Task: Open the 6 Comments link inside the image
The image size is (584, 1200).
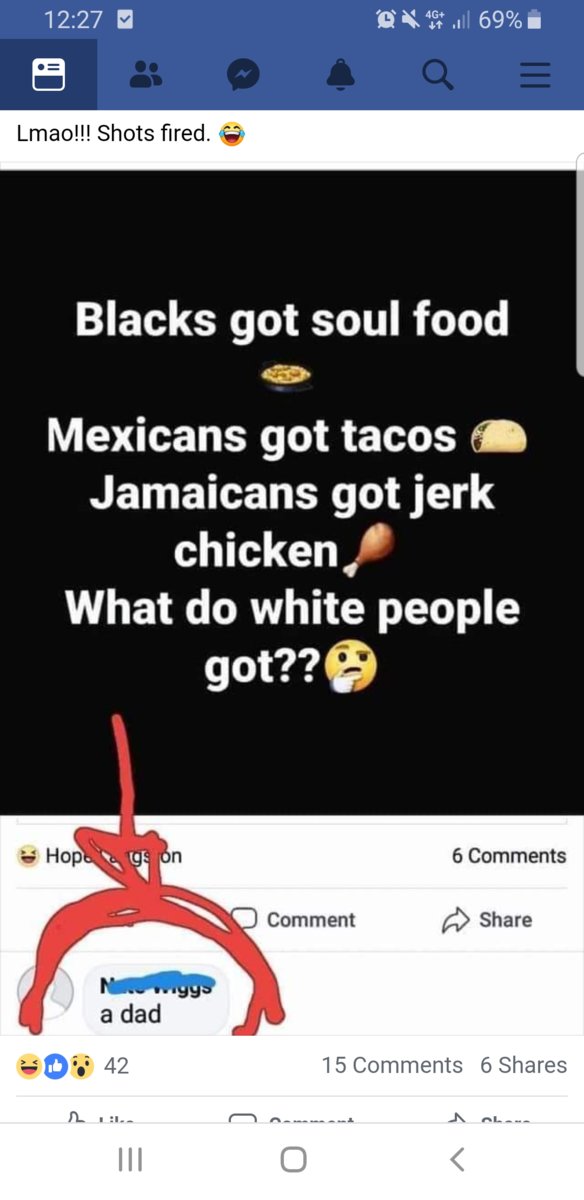Action: 508,856
